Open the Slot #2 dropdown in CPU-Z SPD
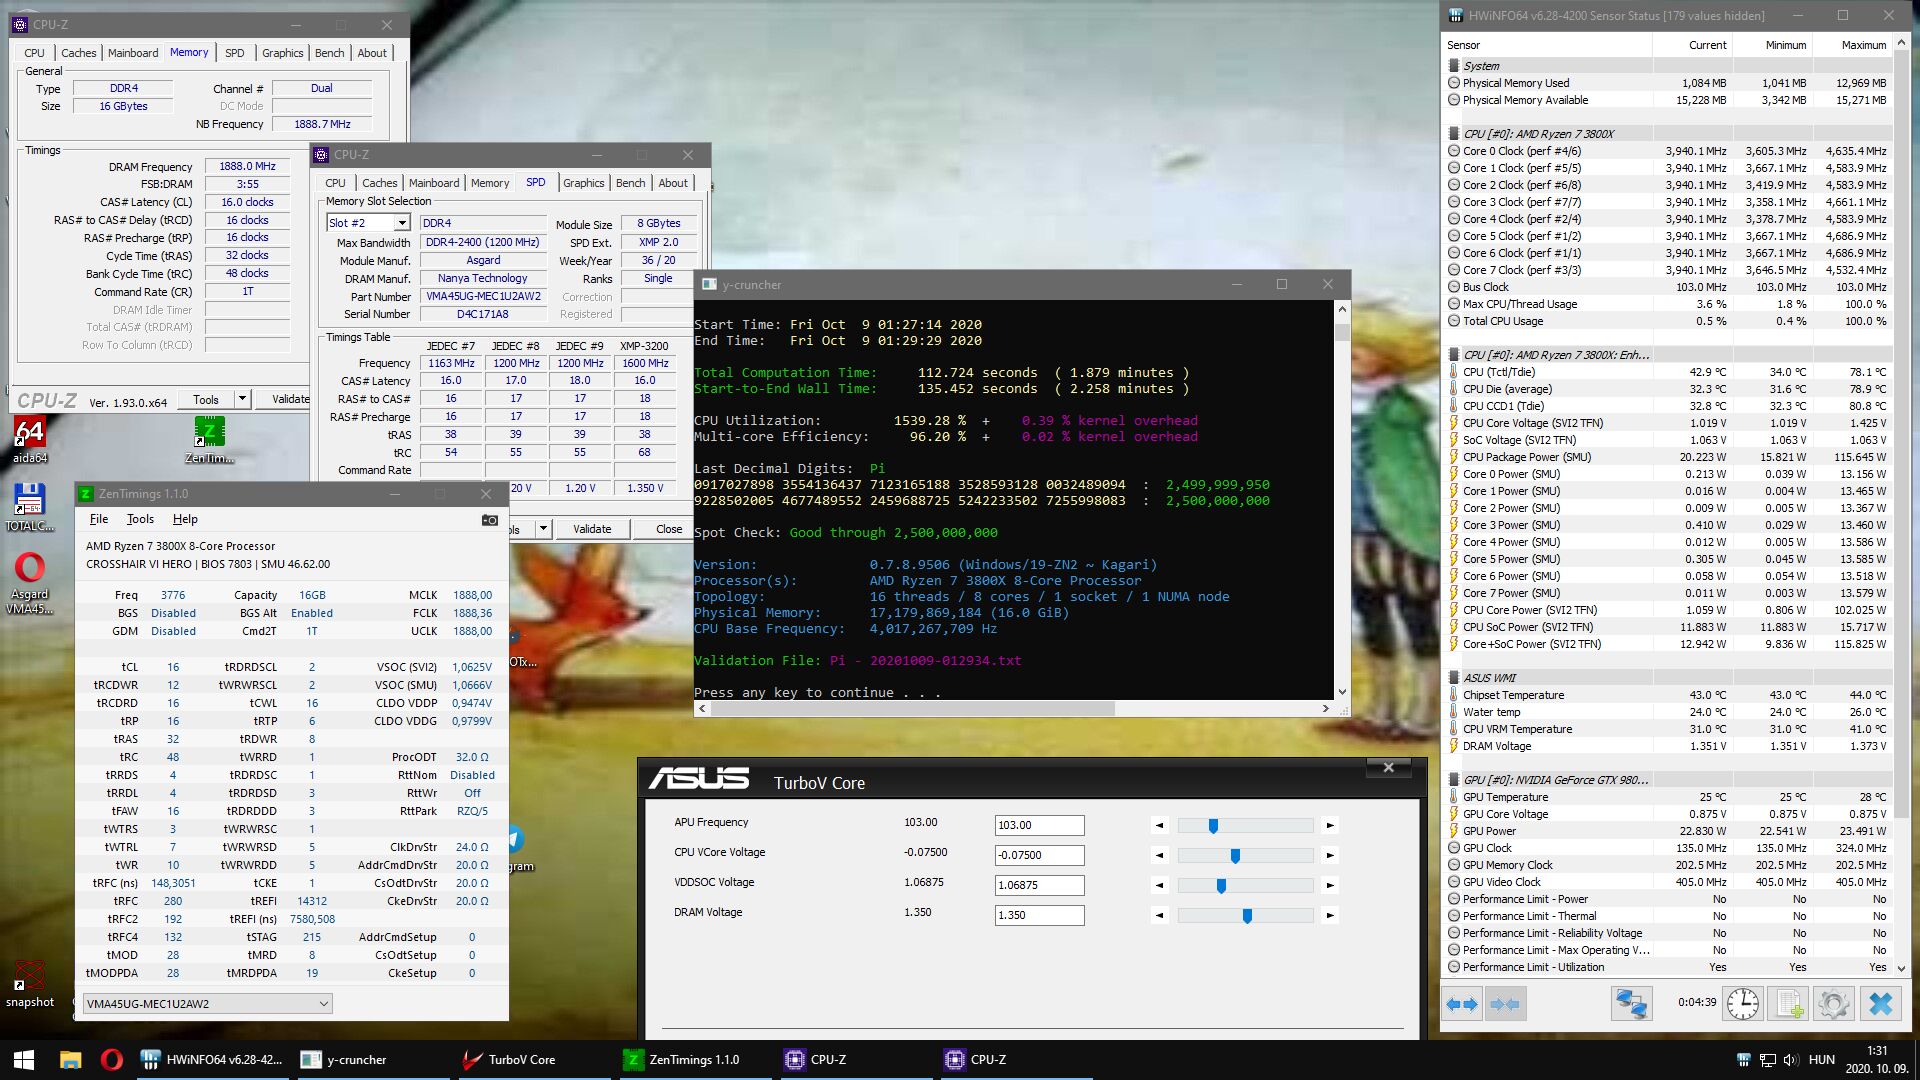 402,223
